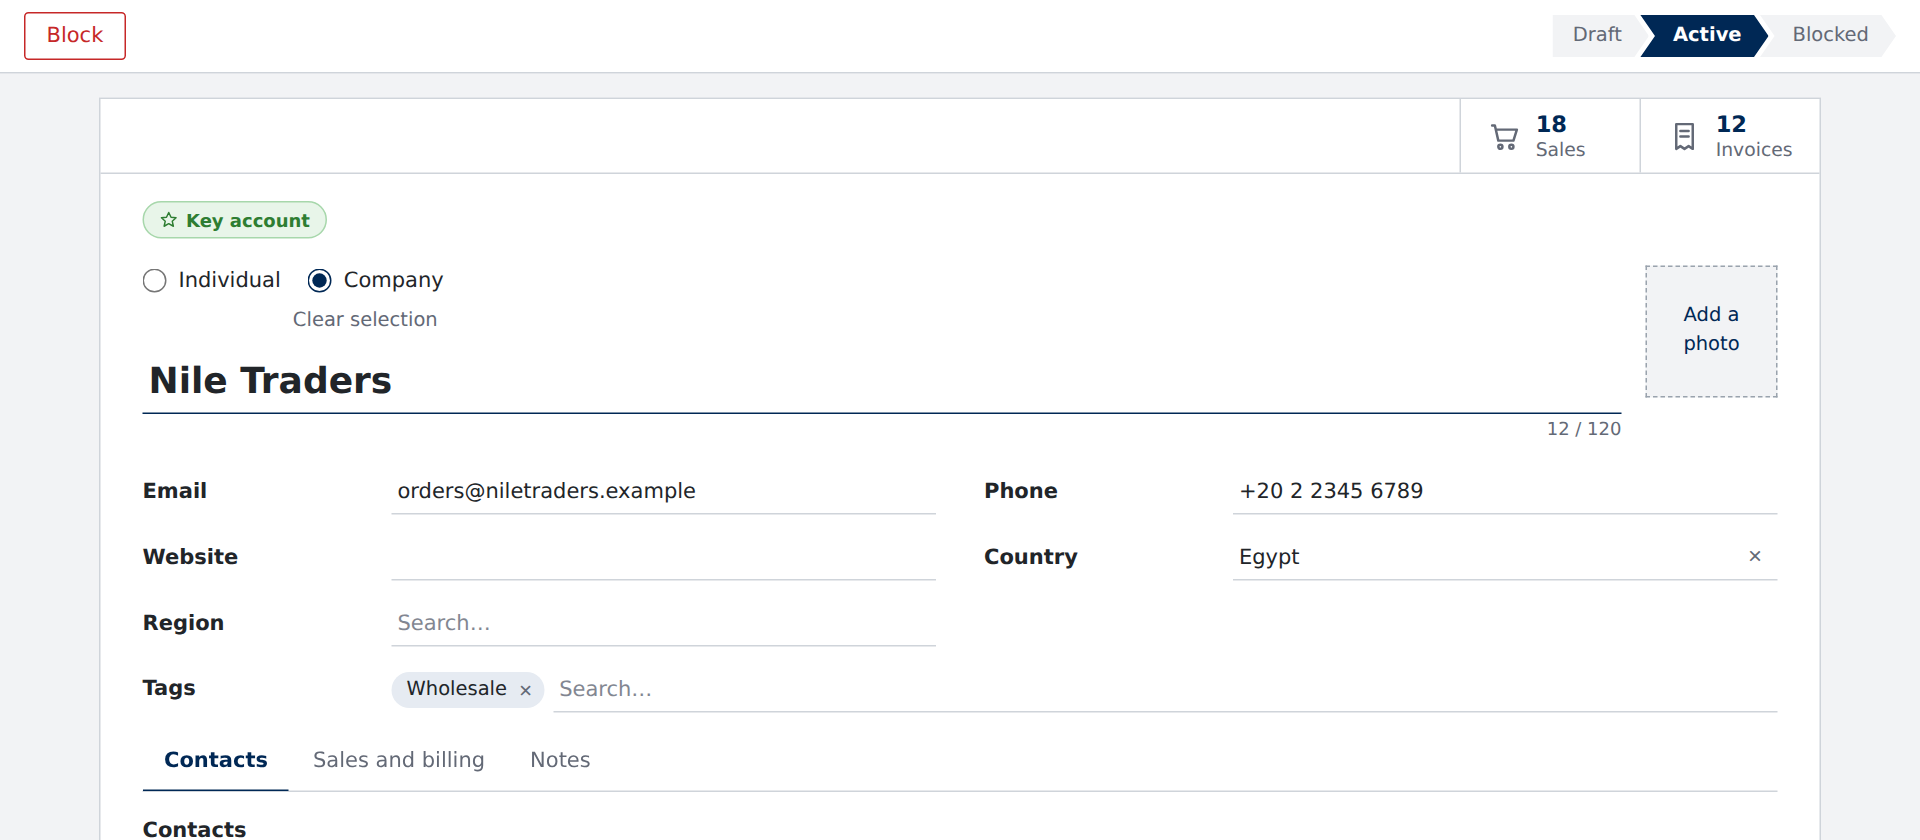Click the star icon in Key account badge
Viewport: 1920px width, 840px height.
click(x=169, y=220)
